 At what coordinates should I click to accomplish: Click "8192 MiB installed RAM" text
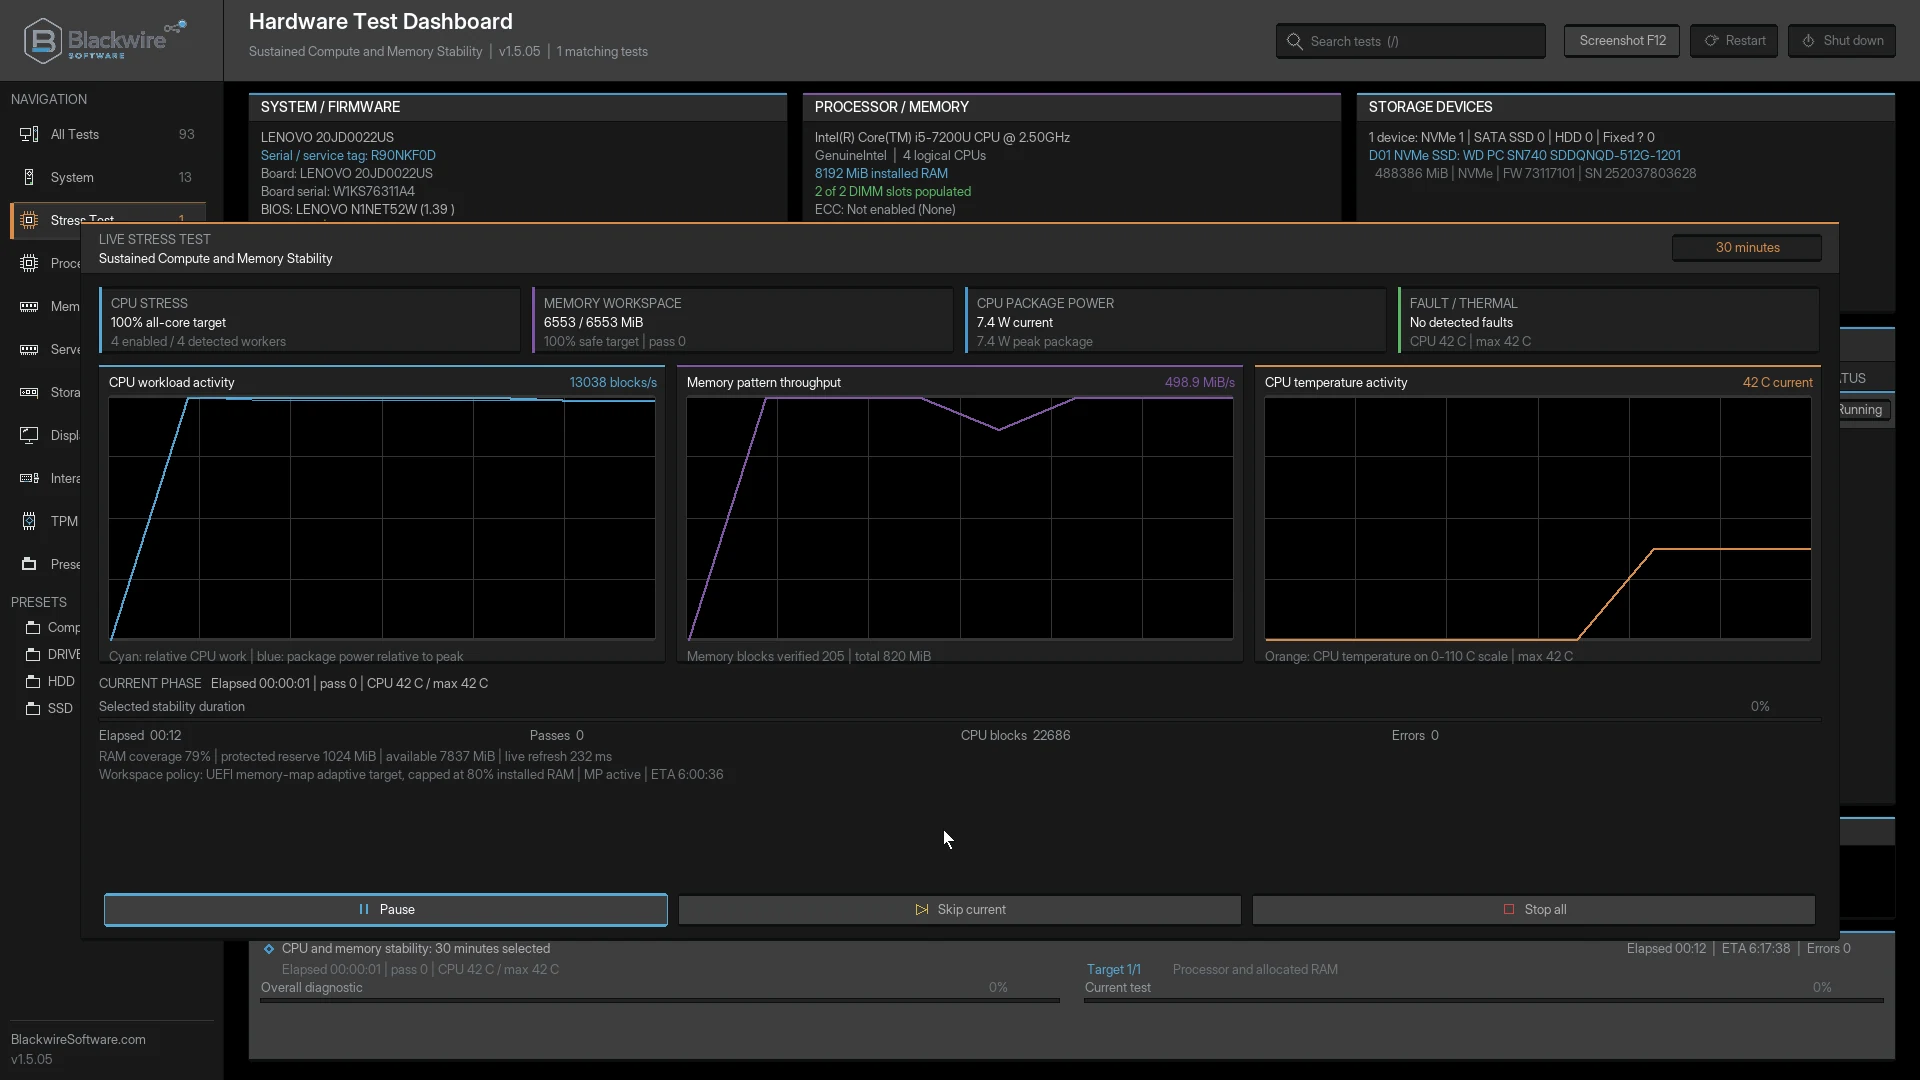[x=881, y=174]
